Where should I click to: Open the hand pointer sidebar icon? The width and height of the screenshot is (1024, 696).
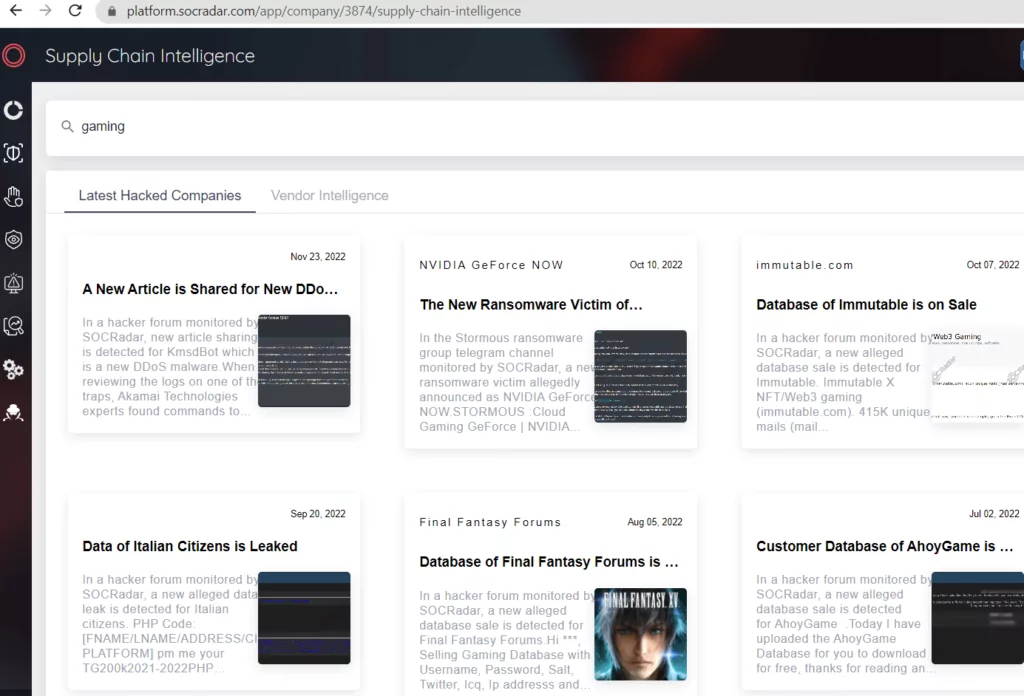[x=14, y=197]
